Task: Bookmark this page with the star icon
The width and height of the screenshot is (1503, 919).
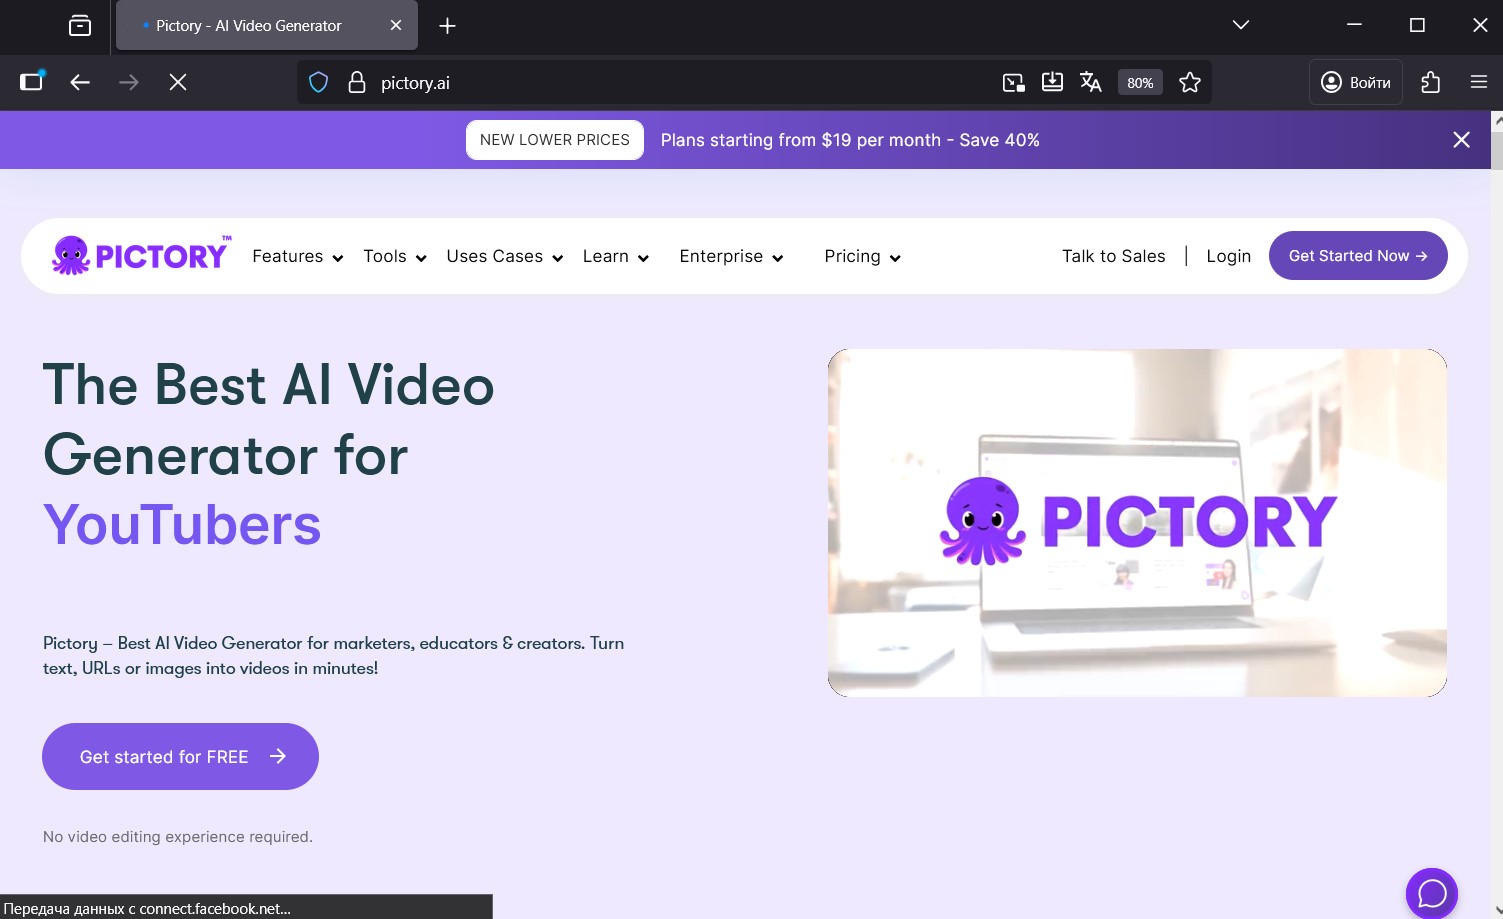Action: tap(1189, 83)
